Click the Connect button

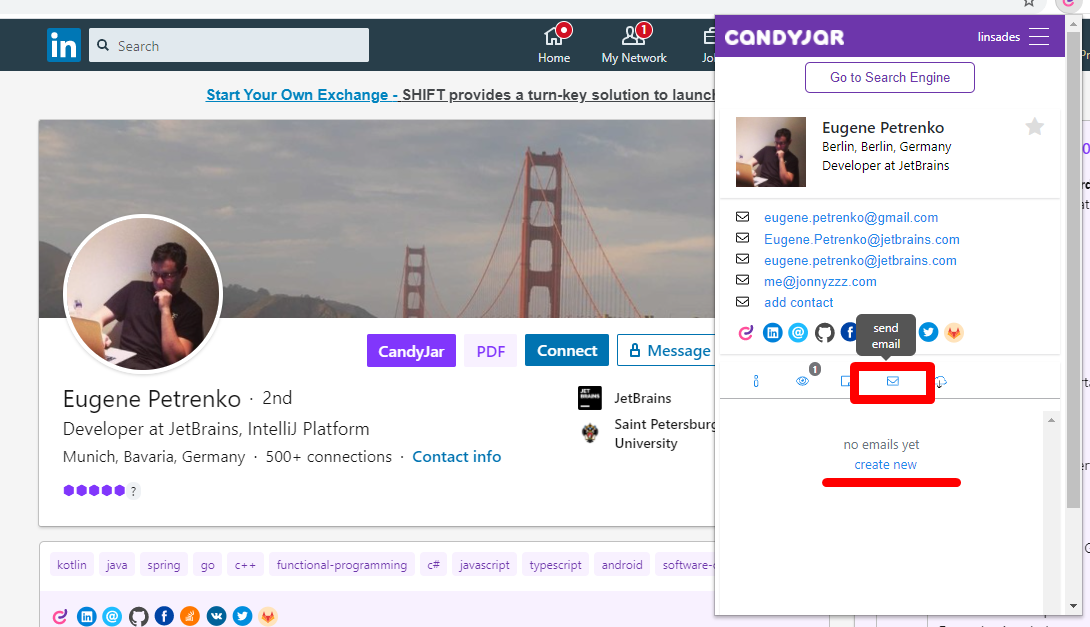coord(567,350)
